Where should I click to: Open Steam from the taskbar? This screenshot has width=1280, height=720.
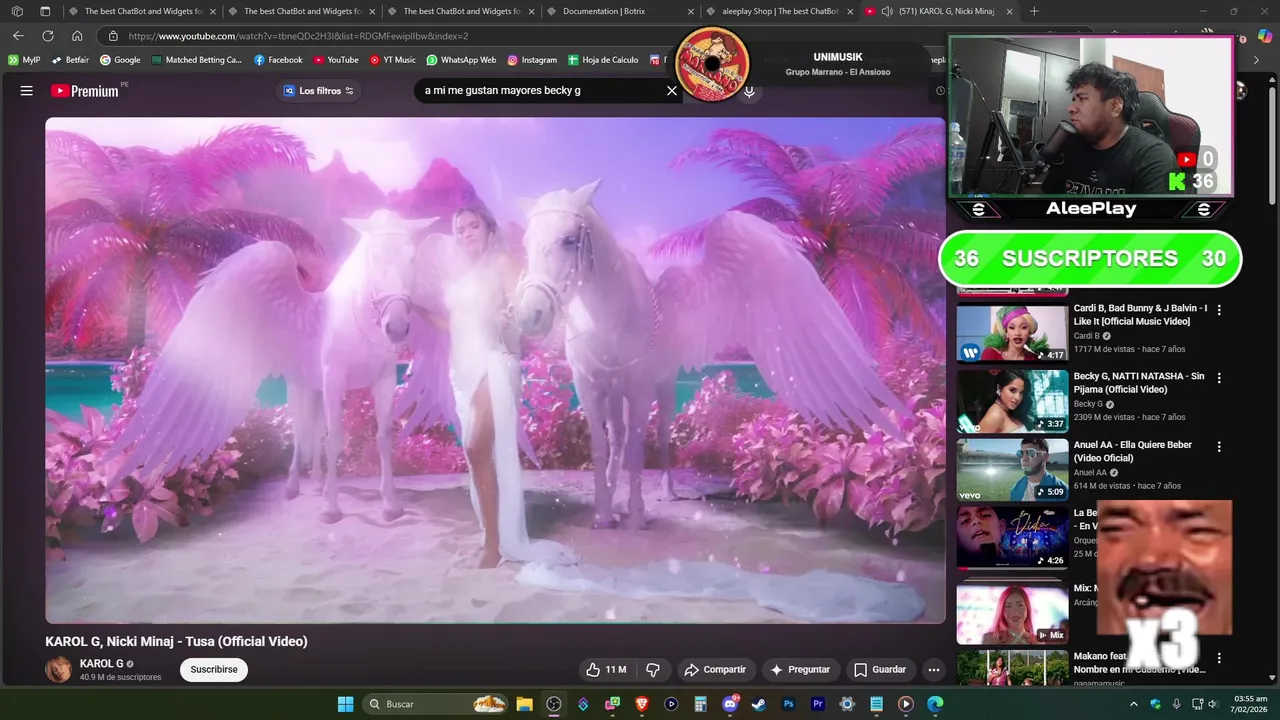point(759,704)
